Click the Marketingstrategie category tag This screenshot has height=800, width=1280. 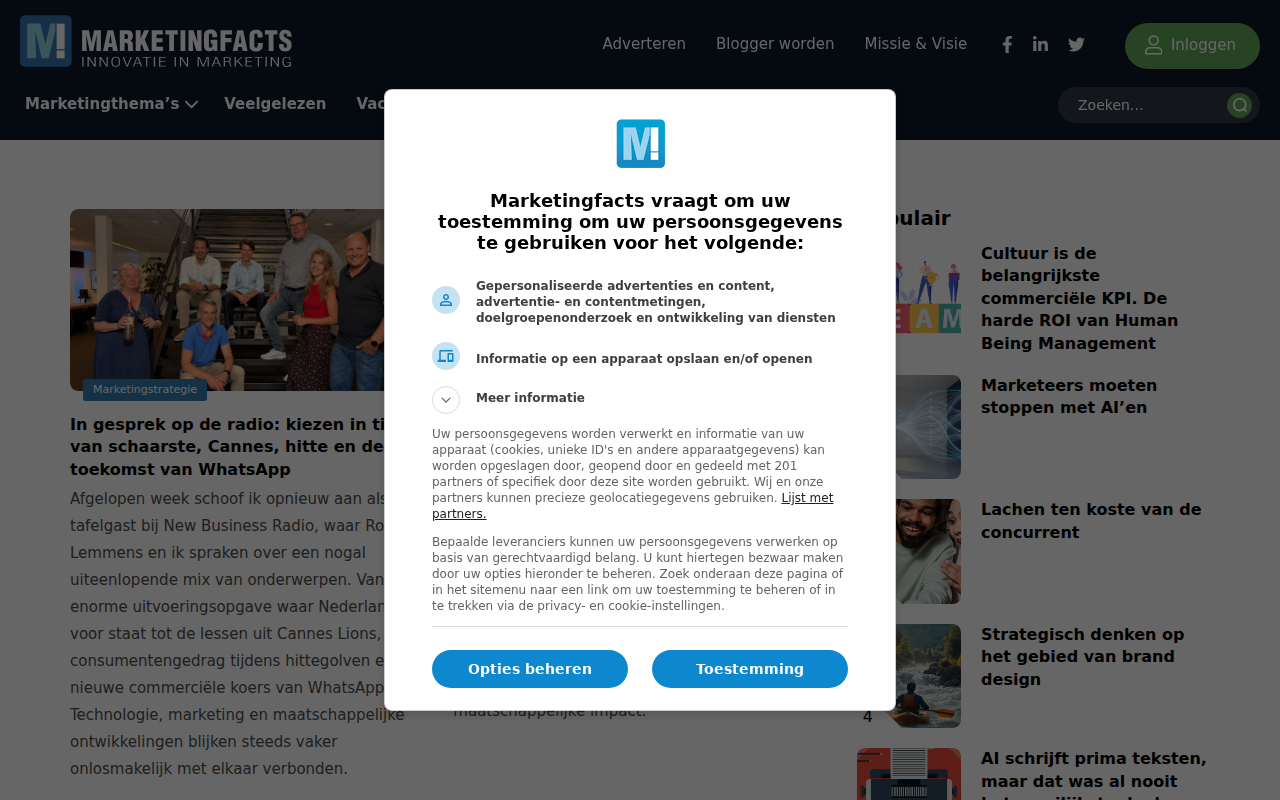coord(145,390)
